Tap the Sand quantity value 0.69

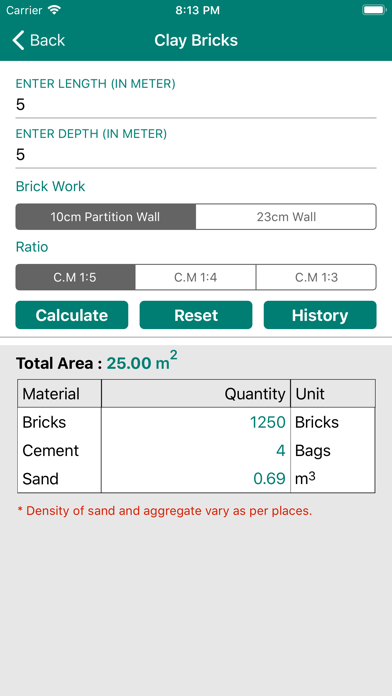click(269, 479)
